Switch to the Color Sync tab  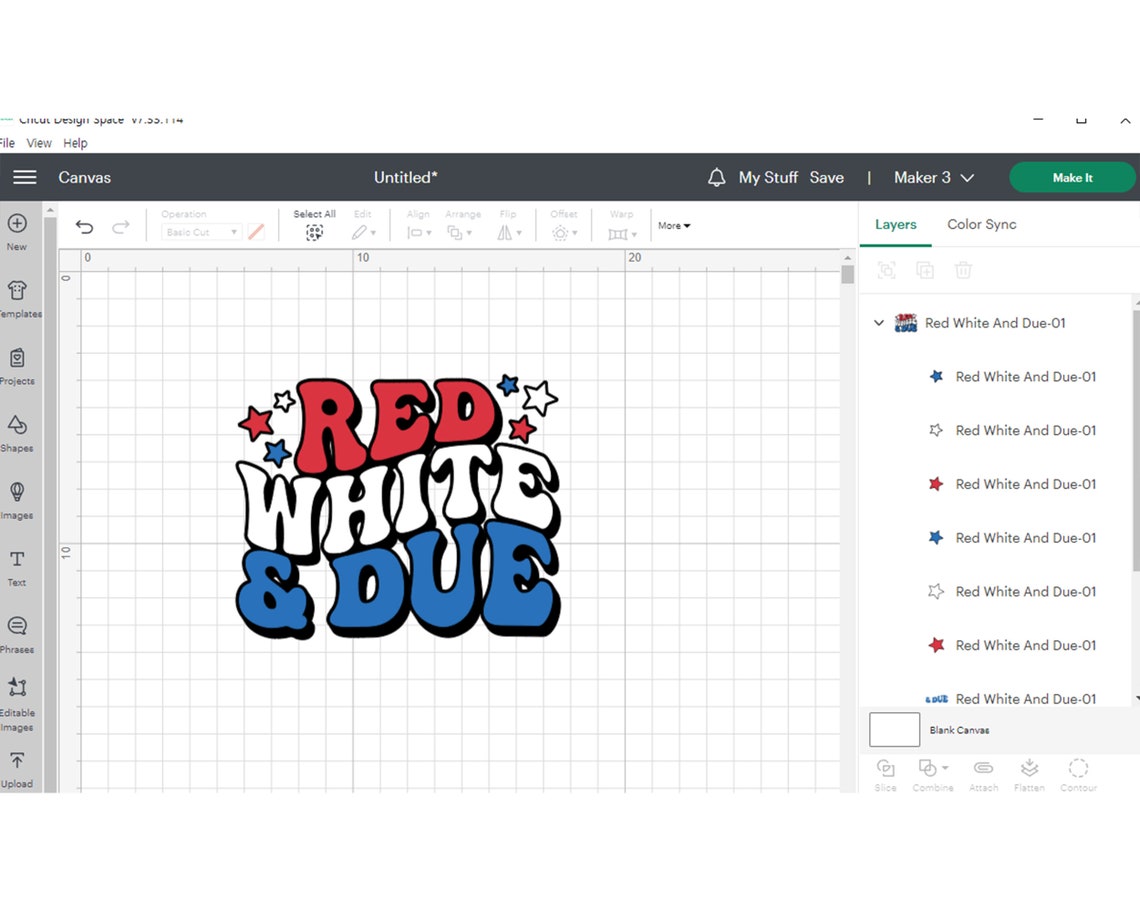[982, 224]
